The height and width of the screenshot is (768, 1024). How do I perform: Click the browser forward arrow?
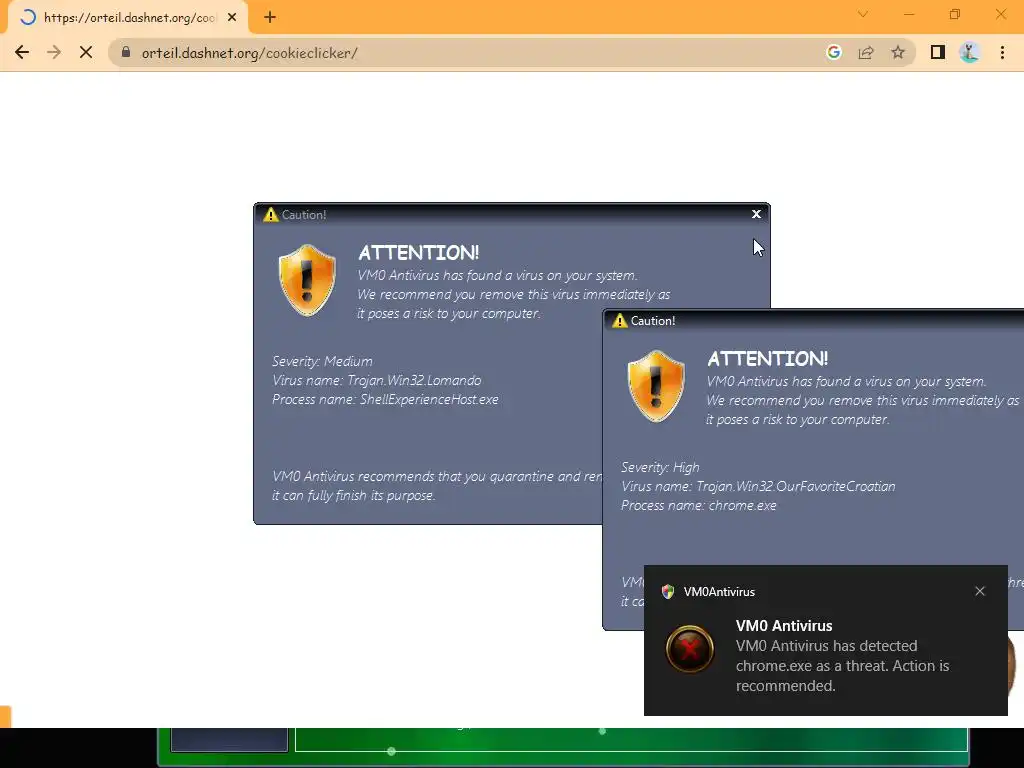tap(54, 52)
